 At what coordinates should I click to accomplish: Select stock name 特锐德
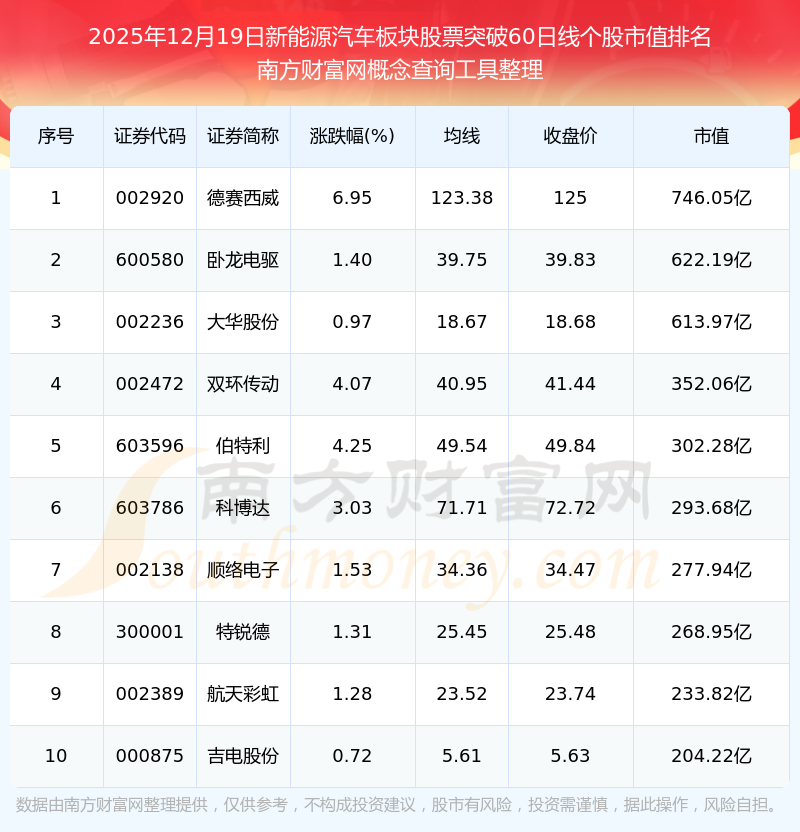243,632
